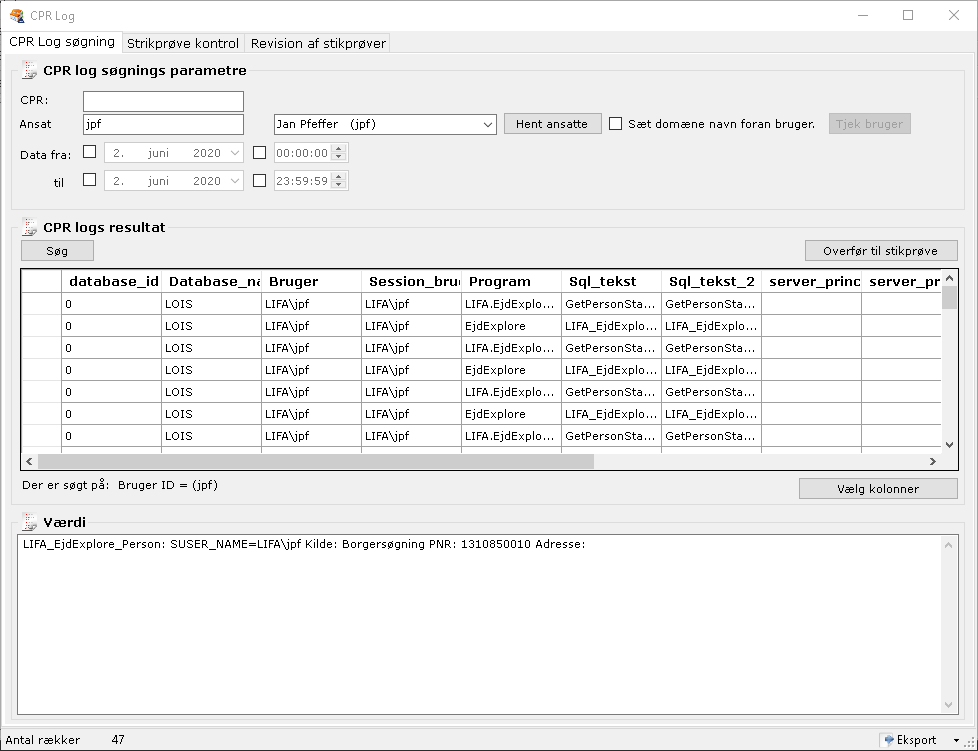Increment the 23:59:59 time spinner up
978x751 pixels.
coord(340,177)
